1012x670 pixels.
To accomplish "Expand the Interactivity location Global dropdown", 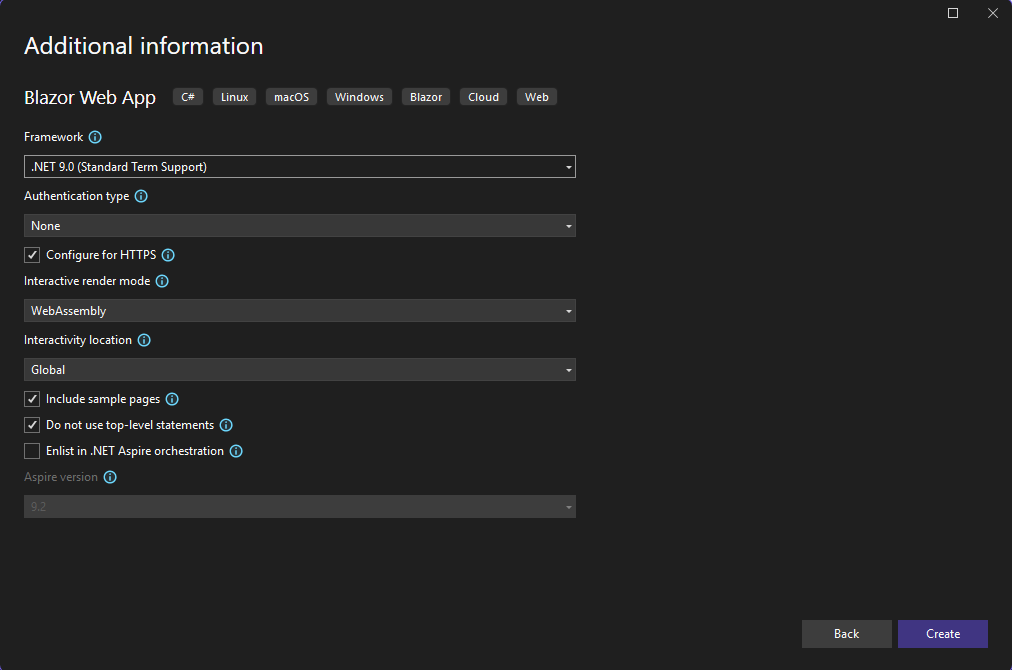I will pos(299,370).
